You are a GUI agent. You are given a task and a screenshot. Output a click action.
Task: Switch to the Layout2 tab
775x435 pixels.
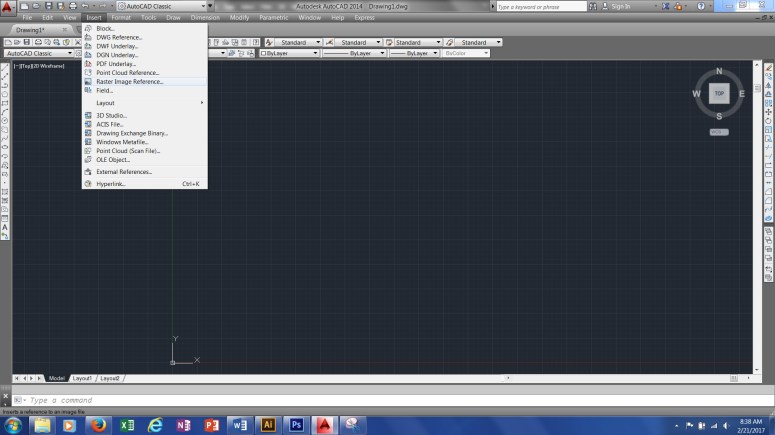pos(109,378)
